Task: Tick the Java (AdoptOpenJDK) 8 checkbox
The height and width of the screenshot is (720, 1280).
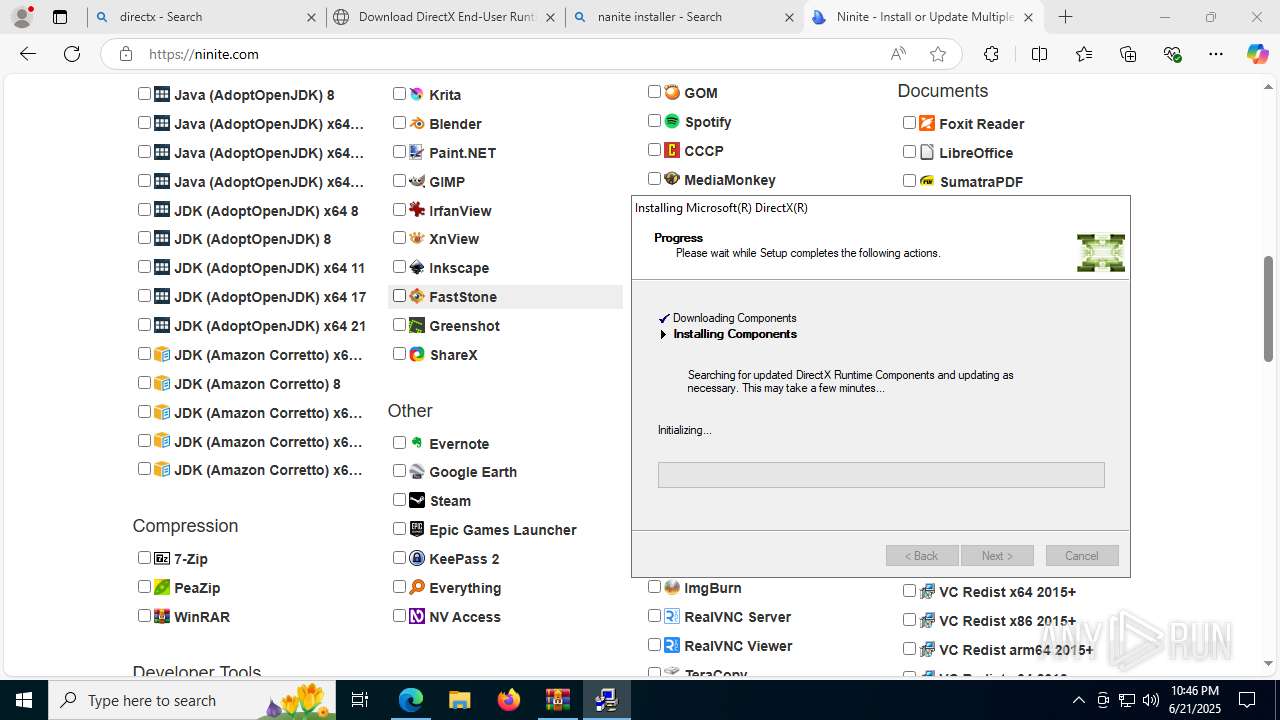Action: pos(144,94)
